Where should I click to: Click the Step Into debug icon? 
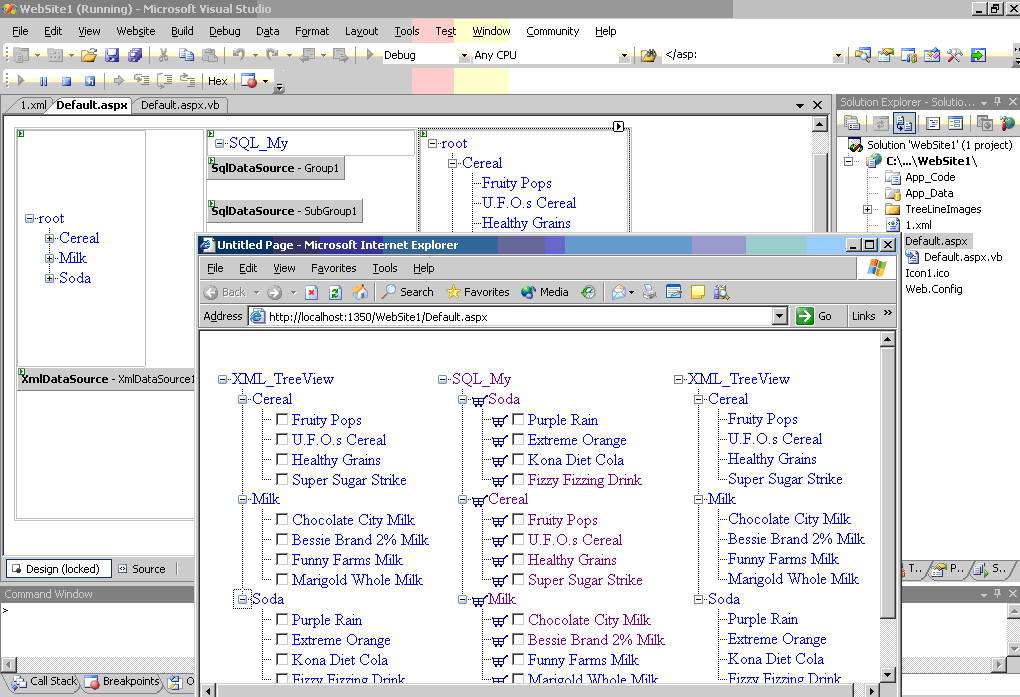click(141, 81)
